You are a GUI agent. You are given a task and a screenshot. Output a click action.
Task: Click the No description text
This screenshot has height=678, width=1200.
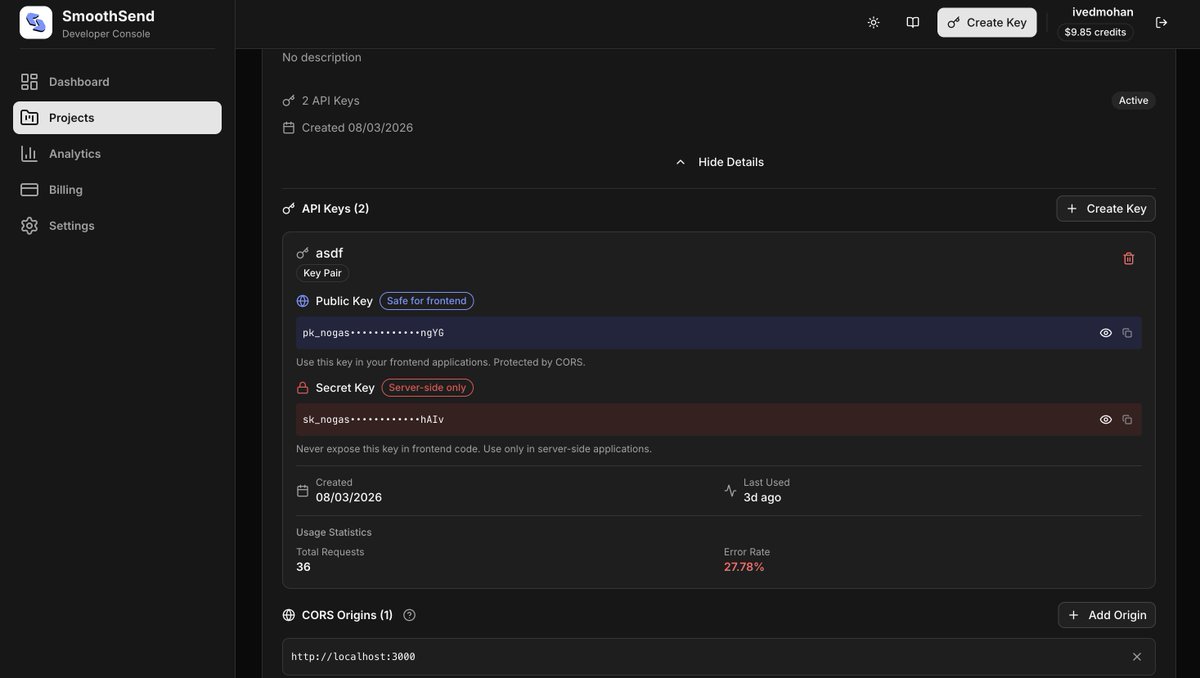coord(322,58)
